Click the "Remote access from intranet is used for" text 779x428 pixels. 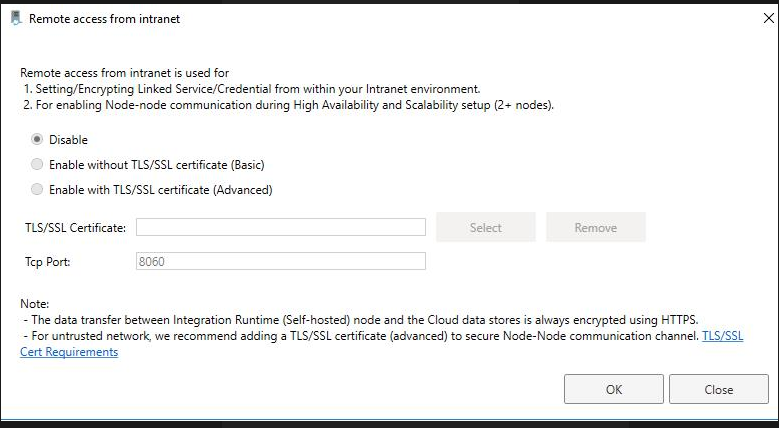click(125, 73)
